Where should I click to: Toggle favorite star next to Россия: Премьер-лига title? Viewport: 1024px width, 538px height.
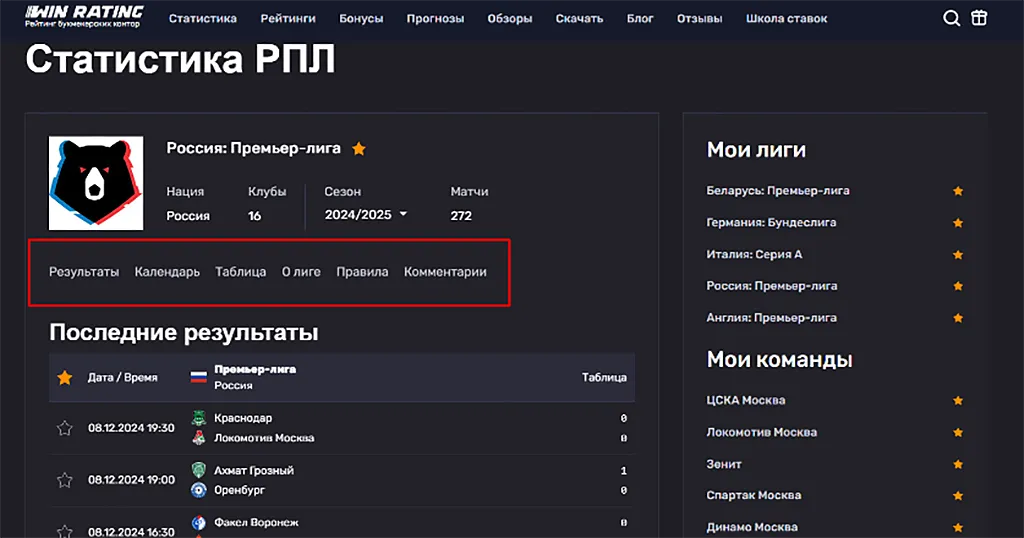point(359,149)
